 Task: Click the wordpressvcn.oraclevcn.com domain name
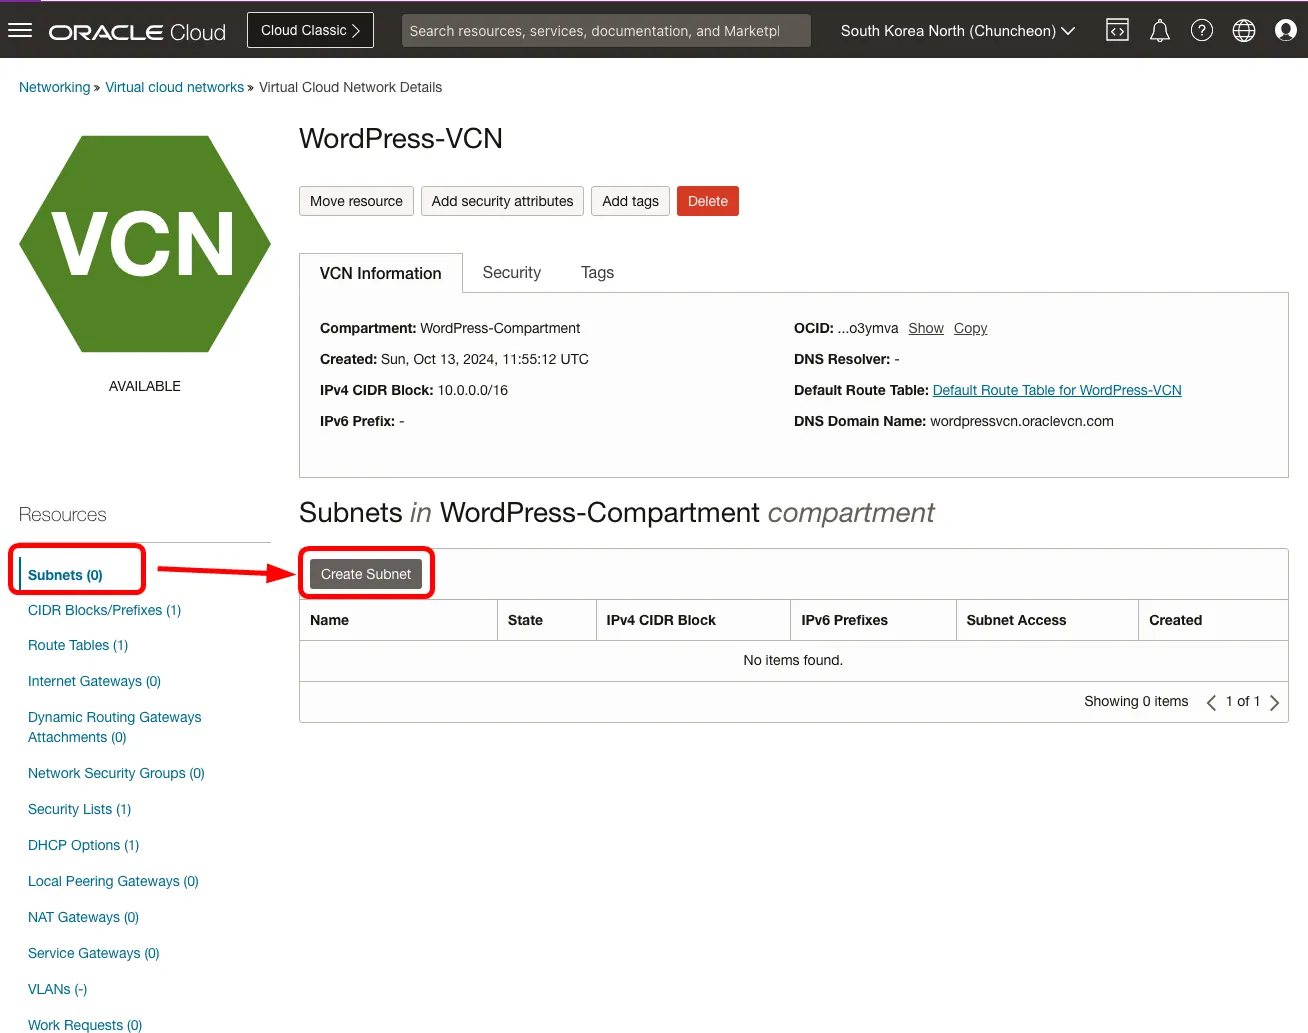1022,421
